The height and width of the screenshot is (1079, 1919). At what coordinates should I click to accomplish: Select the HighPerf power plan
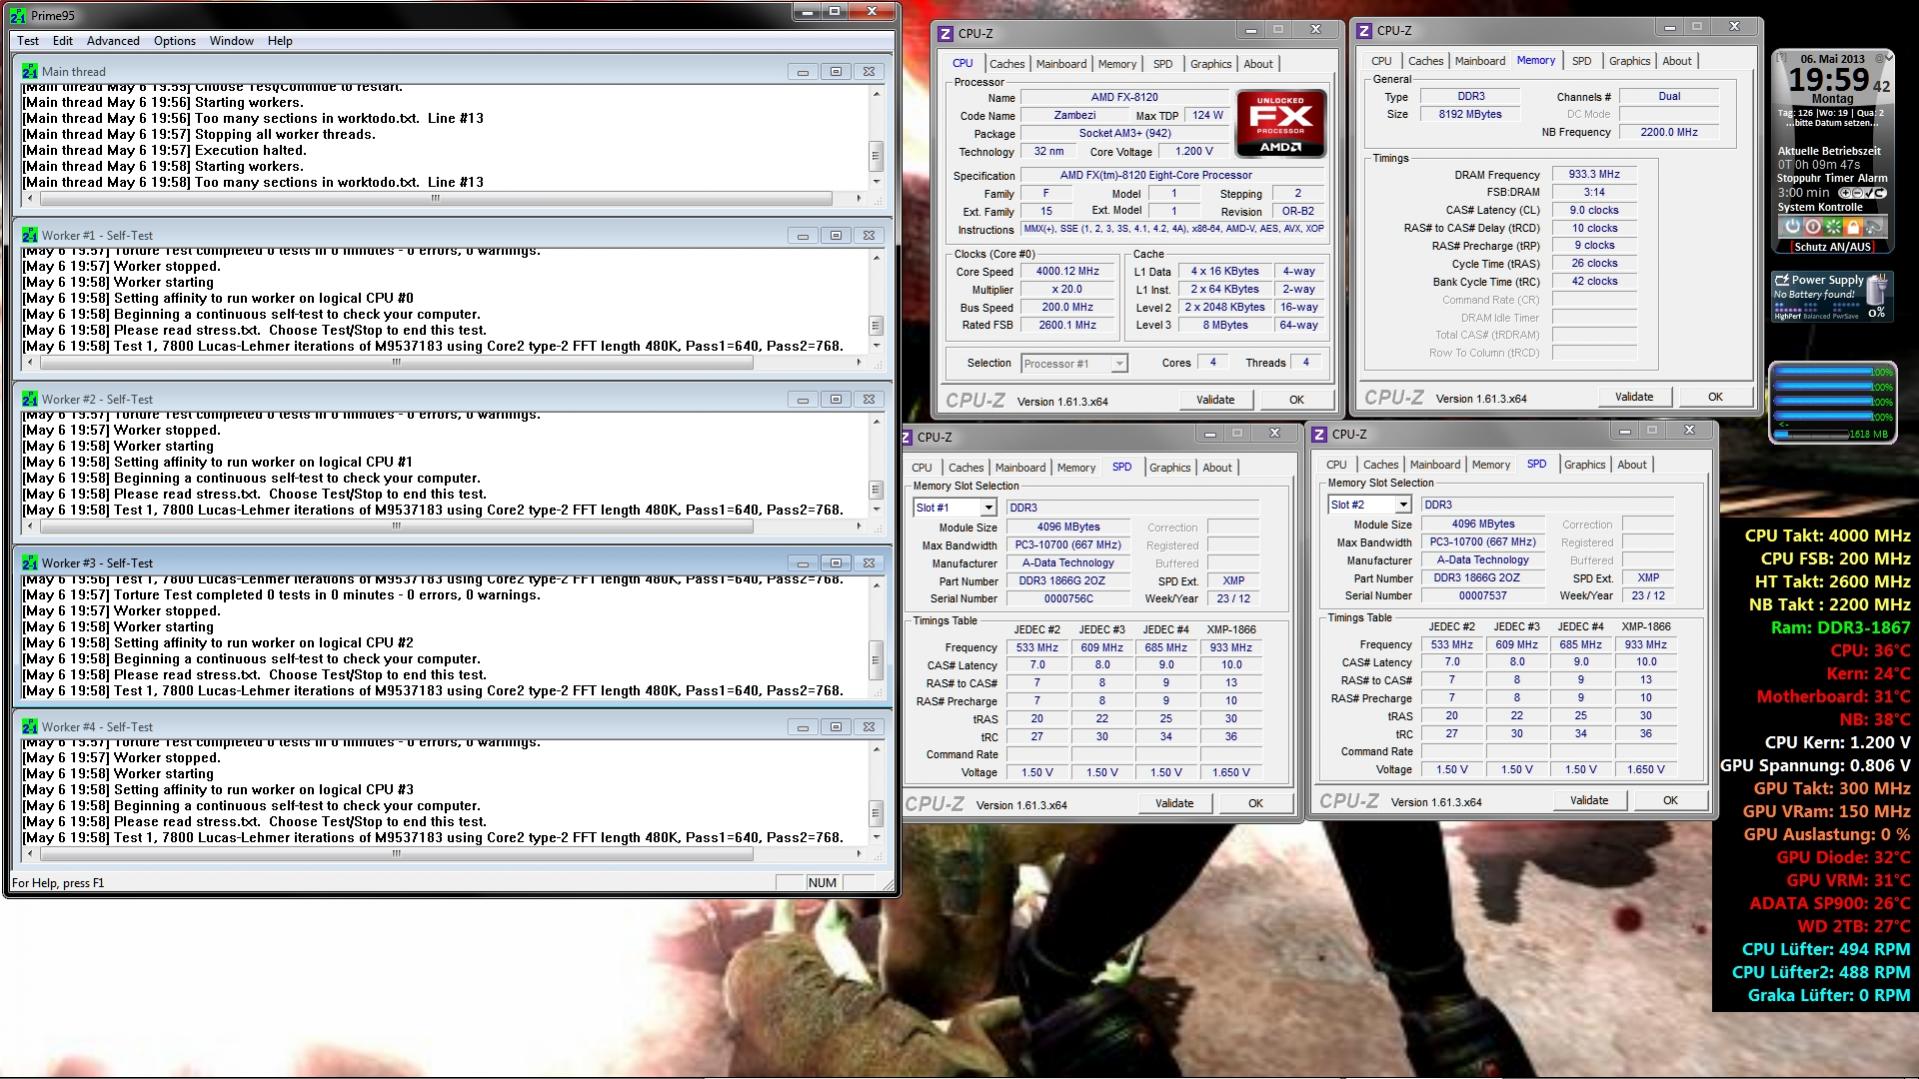(x=1787, y=317)
